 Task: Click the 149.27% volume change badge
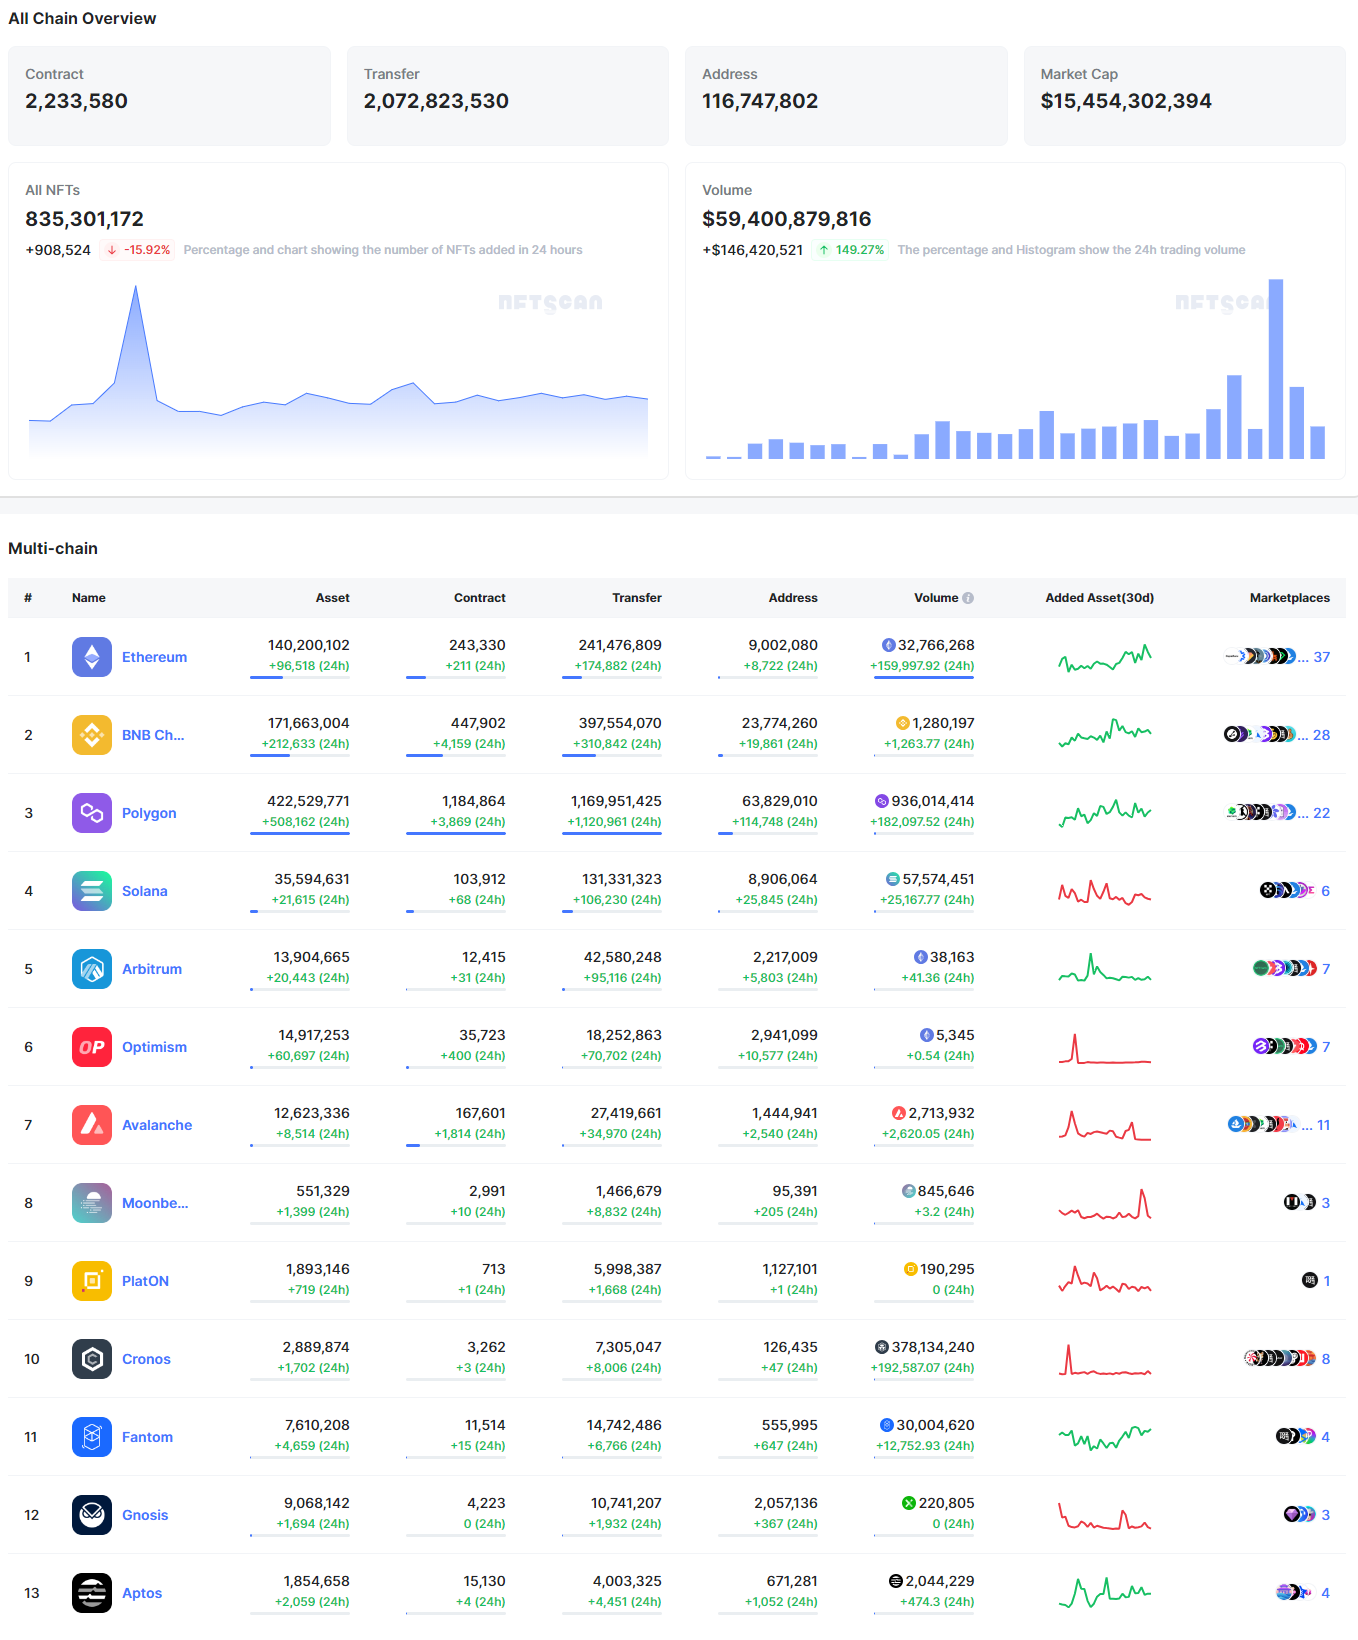pyautogui.click(x=850, y=250)
